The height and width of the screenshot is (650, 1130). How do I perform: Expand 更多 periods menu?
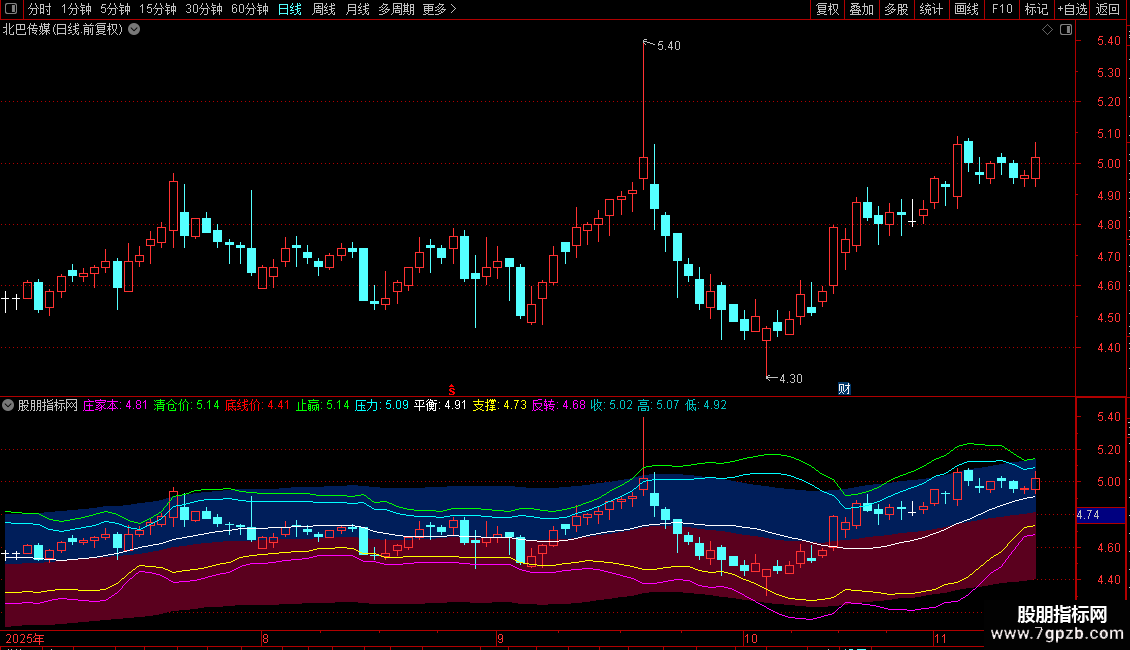coord(439,10)
